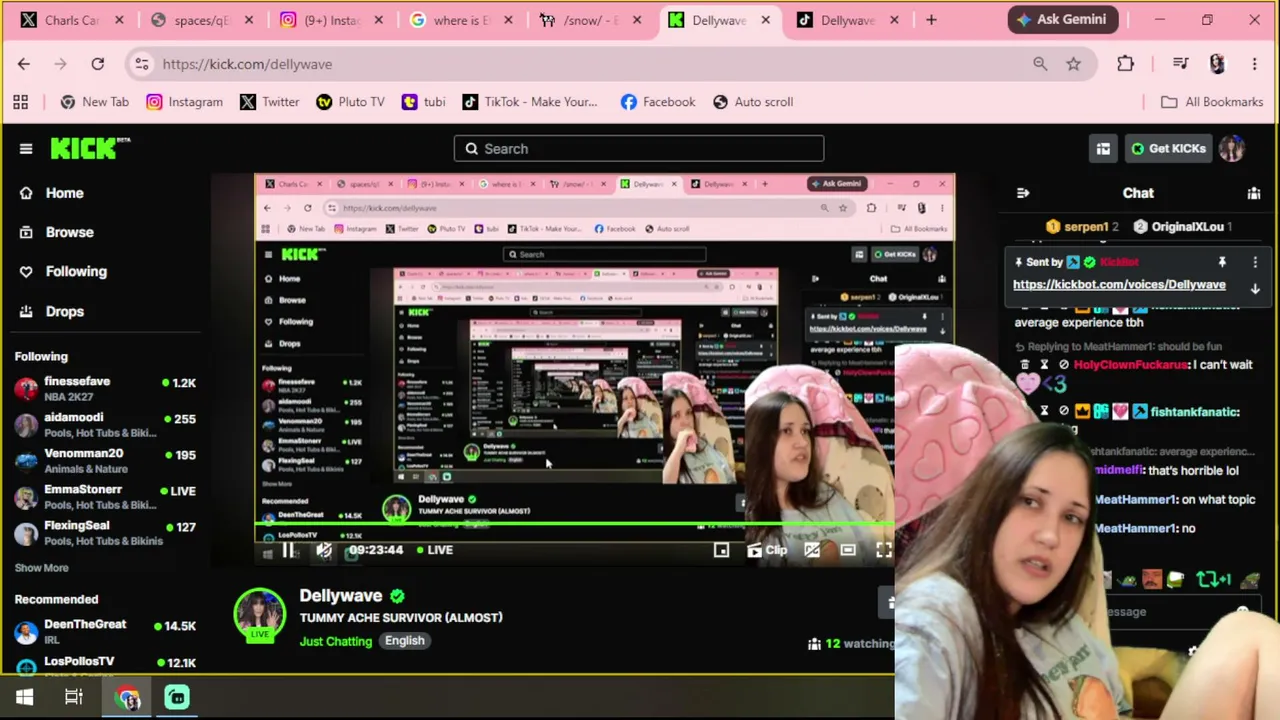
Task: Toggle theater mode on the player
Action: click(x=848, y=550)
